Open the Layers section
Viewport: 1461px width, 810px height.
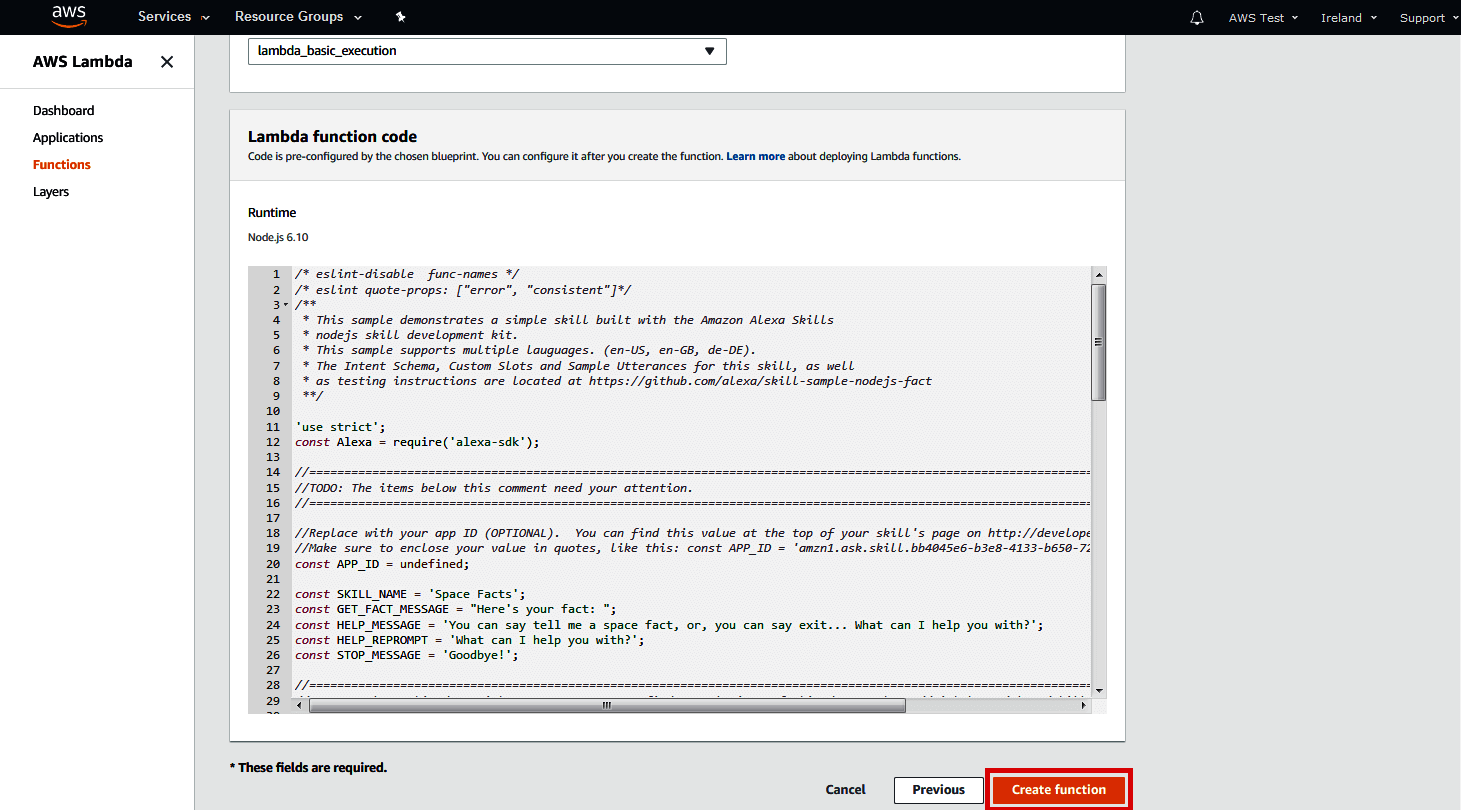click(x=51, y=191)
